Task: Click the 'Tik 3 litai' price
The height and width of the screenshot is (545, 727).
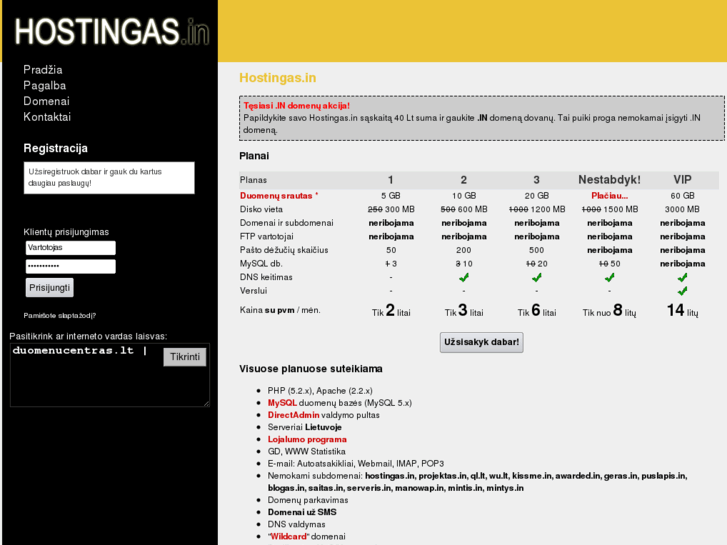Action: [464, 310]
